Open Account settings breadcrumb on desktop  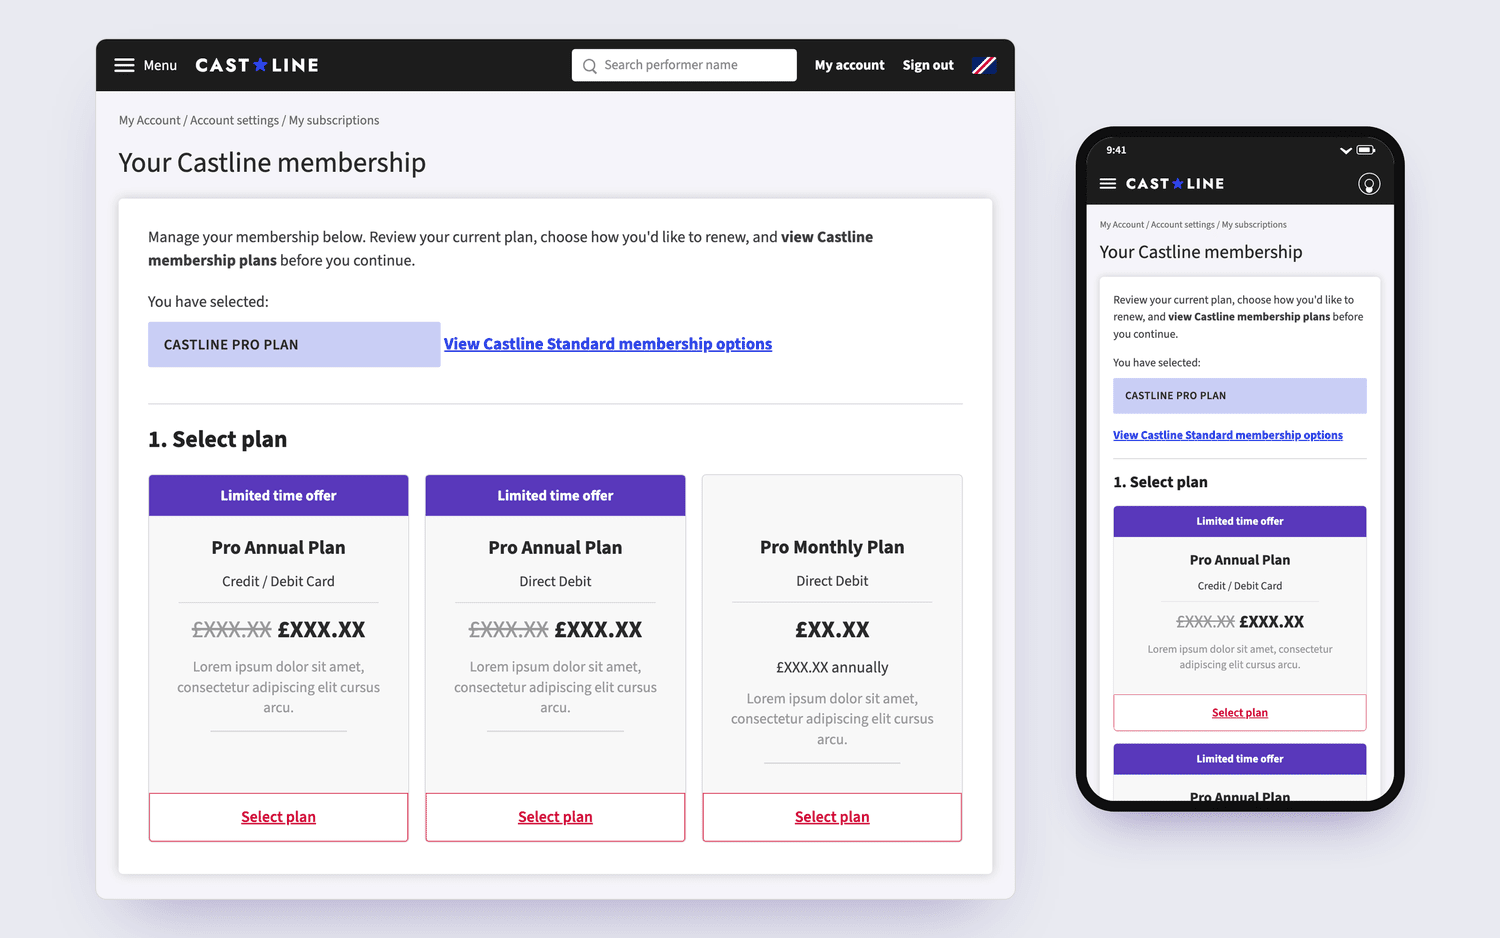234,120
